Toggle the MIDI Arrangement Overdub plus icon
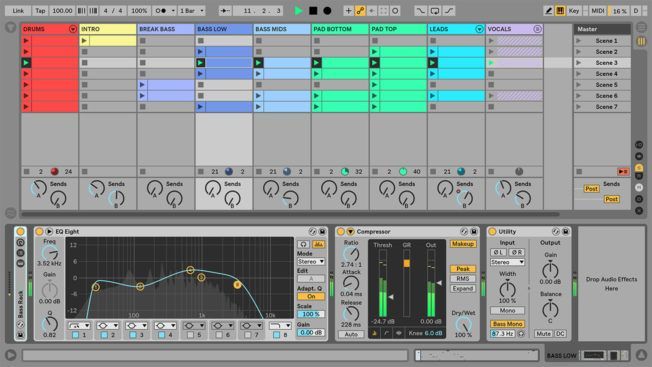This screenshot has width=652, height=367. click(348, 11)
